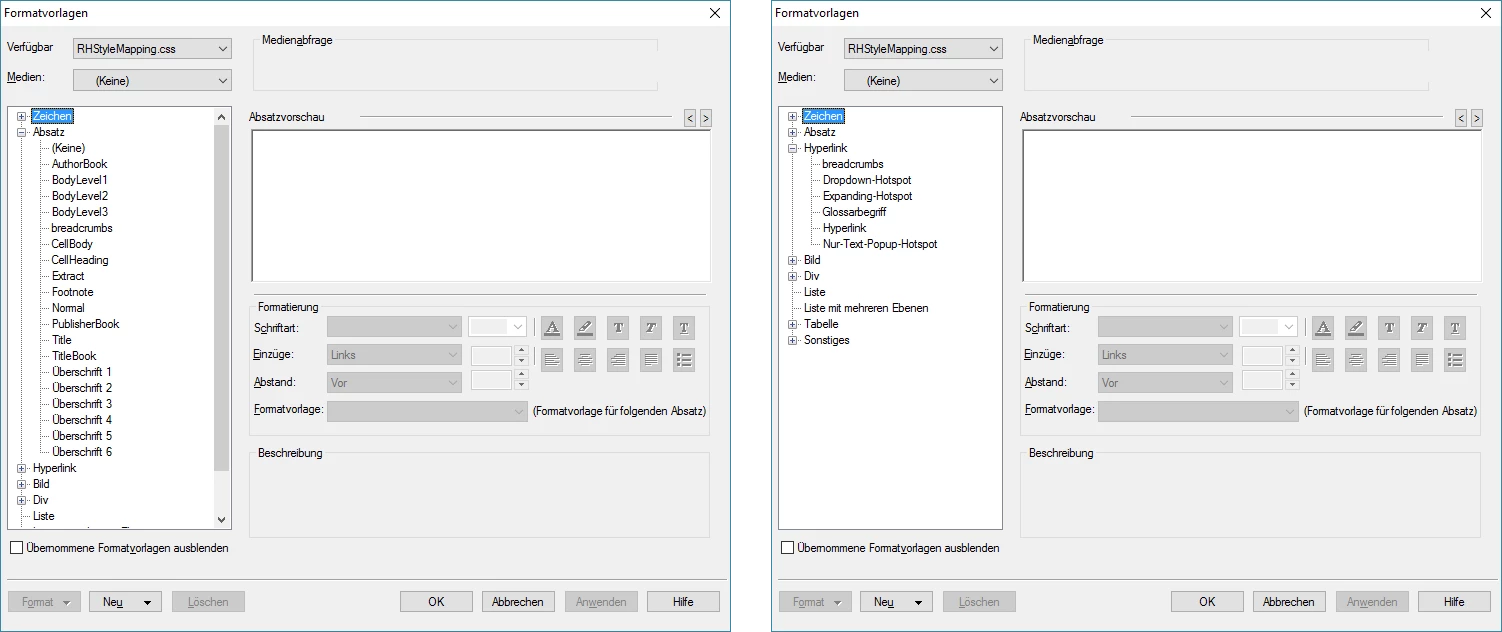This screenshot has height=632, width=1502.
Task: Toggle italic T icon in right dialog
Action: 1422,327
